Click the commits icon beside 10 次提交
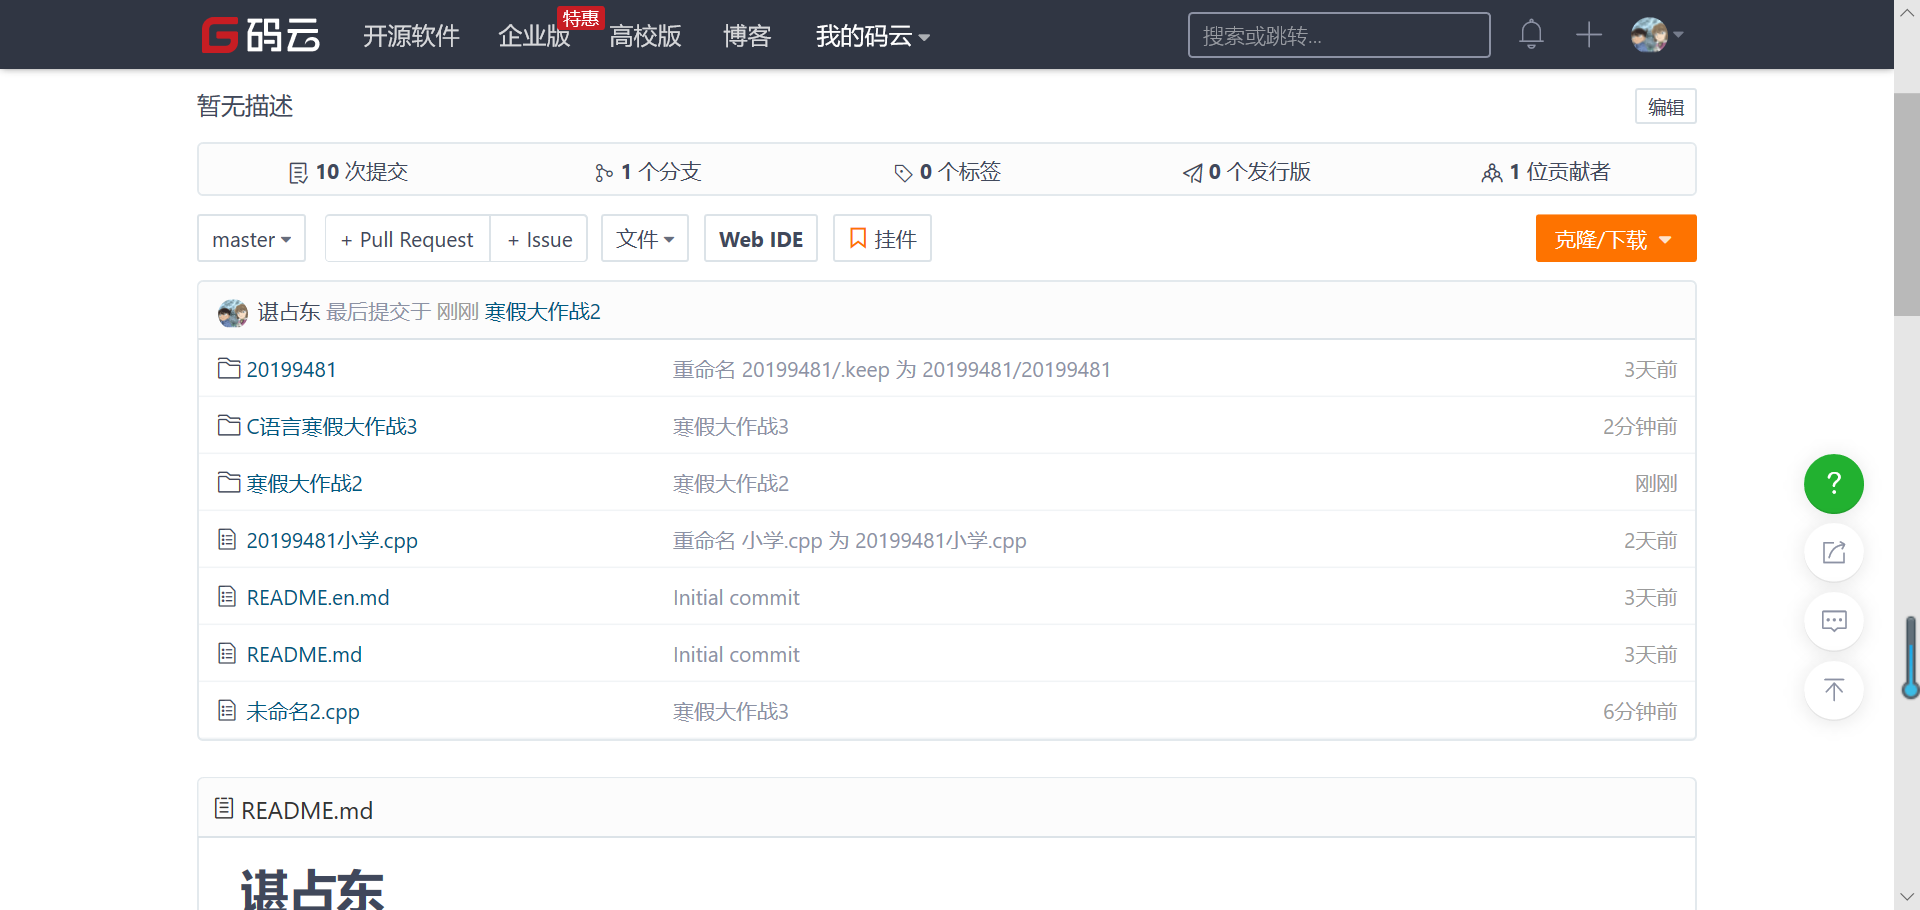1920x910 pixels. [x=298, y=173]
